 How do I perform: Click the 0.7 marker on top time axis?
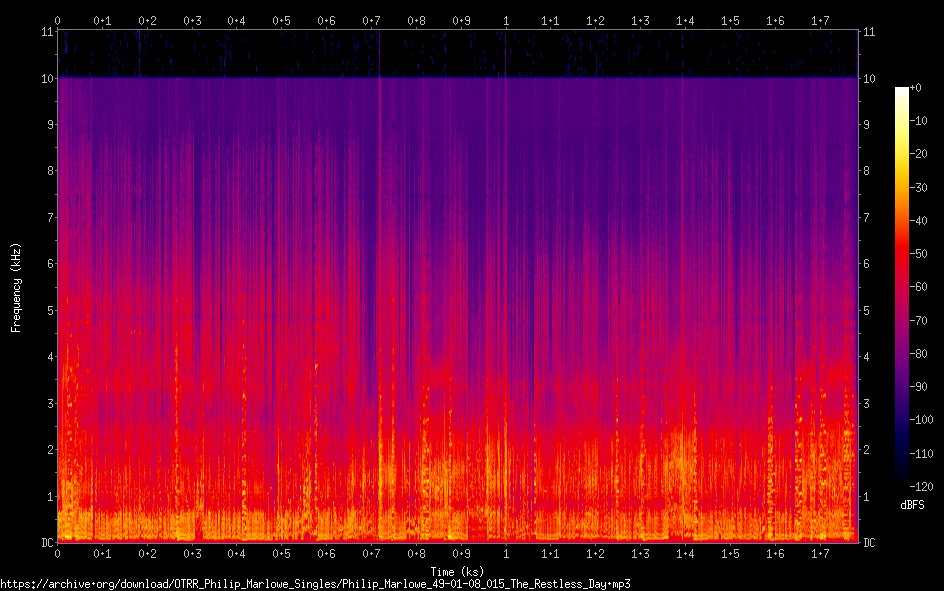click(371, 20)
